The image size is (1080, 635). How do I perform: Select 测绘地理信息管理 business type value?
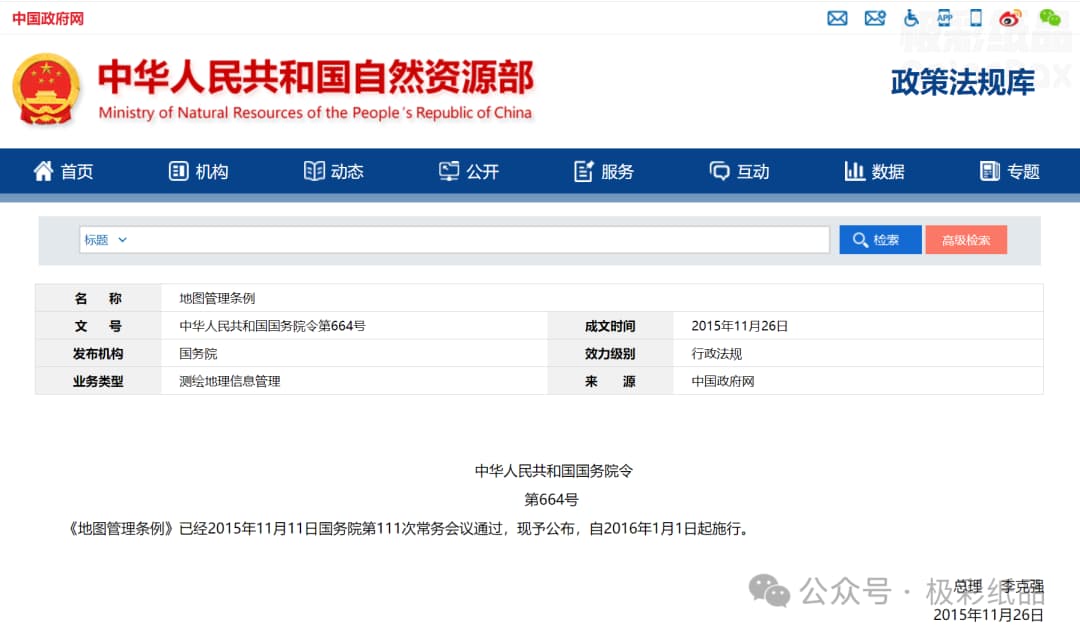click(x=229, y=381)
